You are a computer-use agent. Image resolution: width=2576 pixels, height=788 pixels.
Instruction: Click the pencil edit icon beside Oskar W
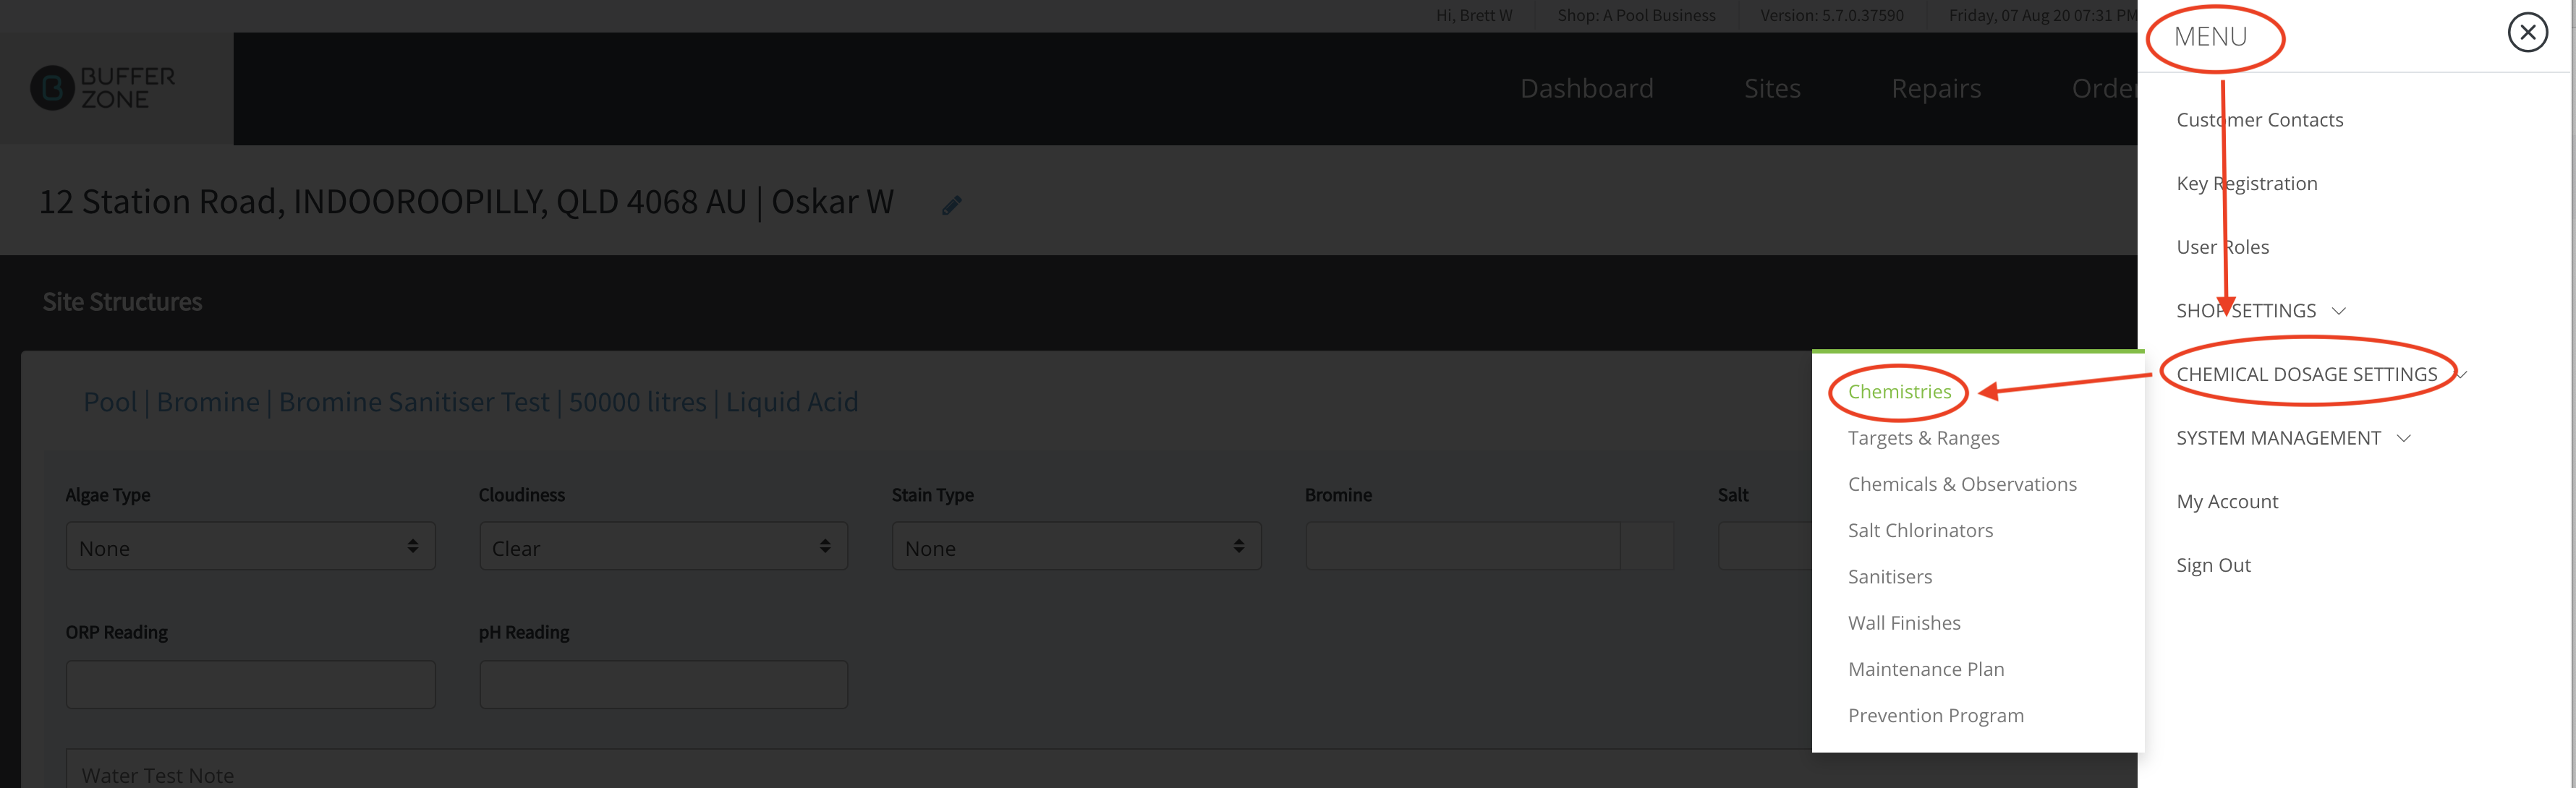952,205
